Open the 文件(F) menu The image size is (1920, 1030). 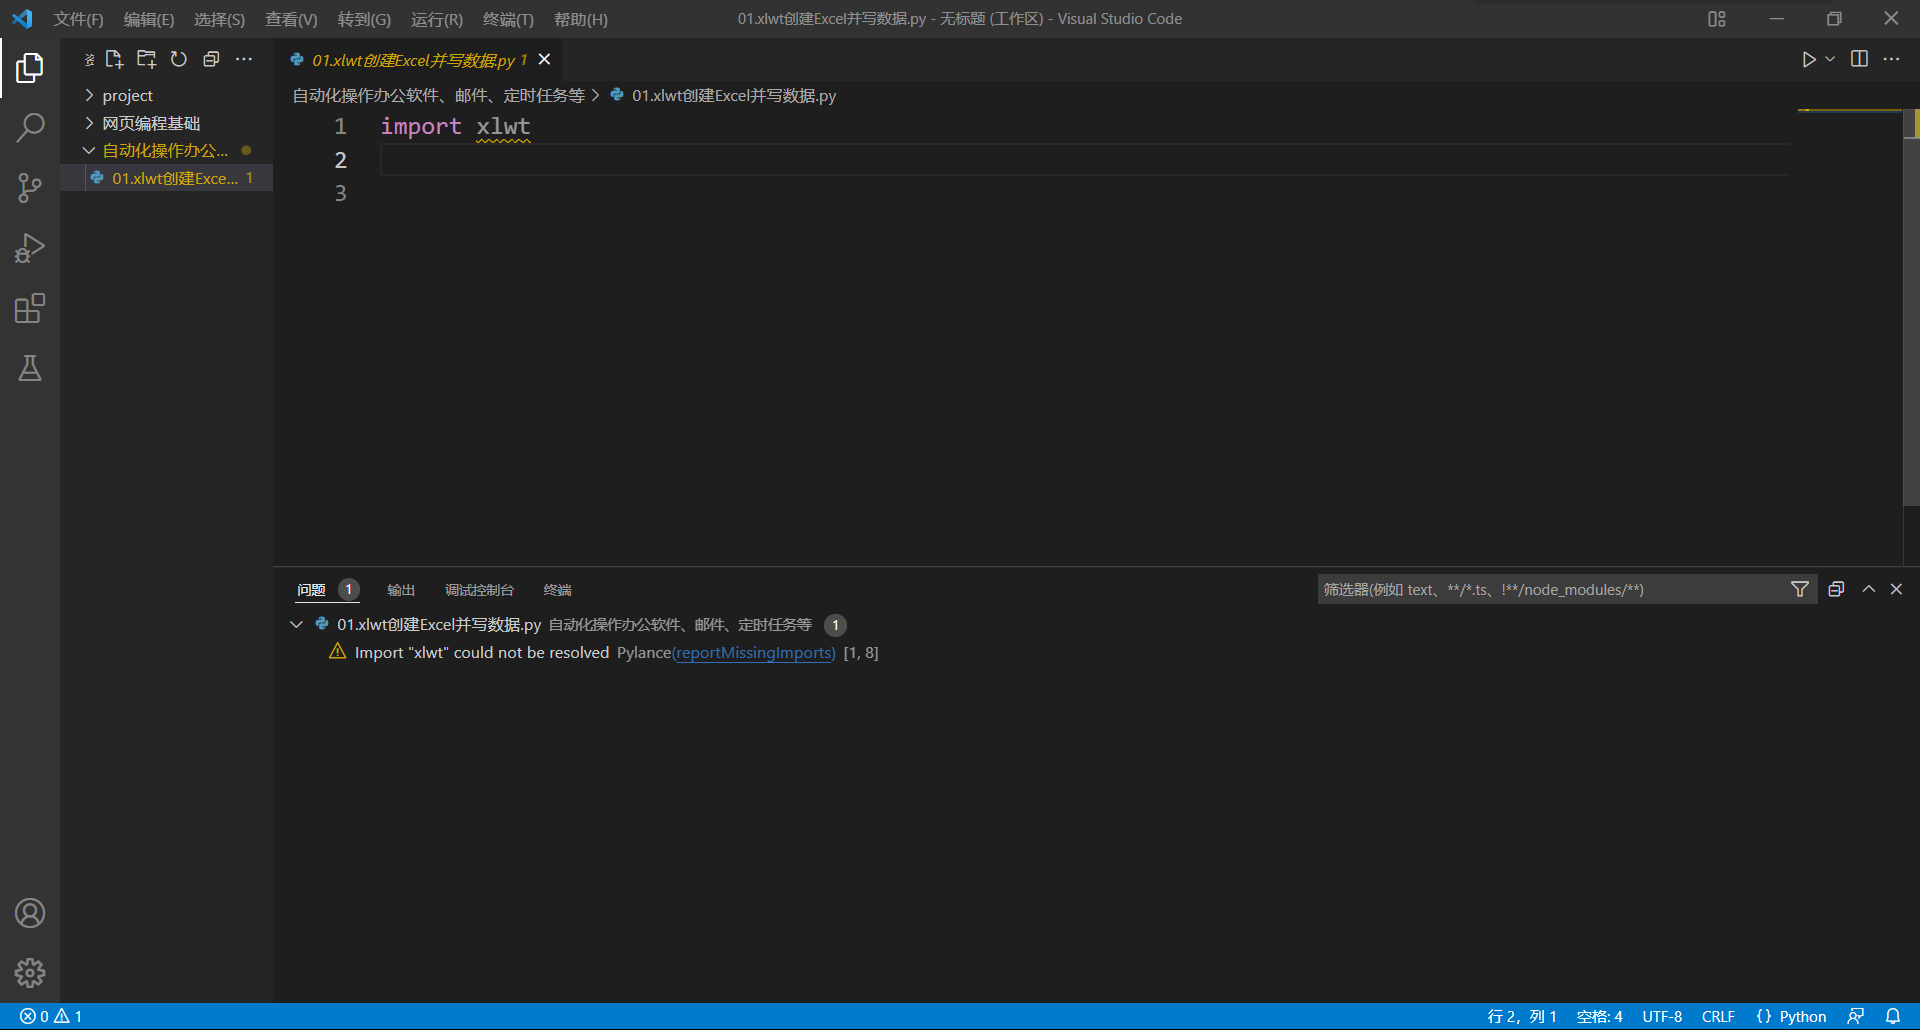coord(78,19)
